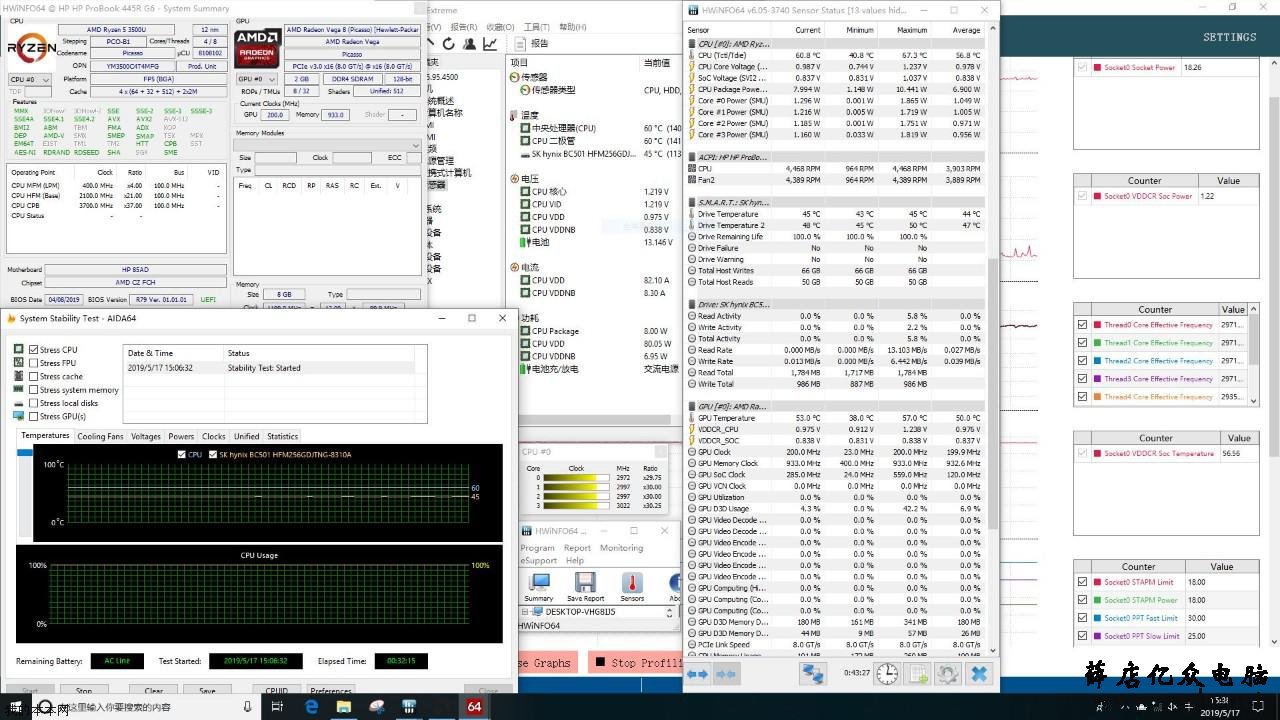
Task: Click the refresh icon in AIDA64 toolbar
Action: point(449,44)
